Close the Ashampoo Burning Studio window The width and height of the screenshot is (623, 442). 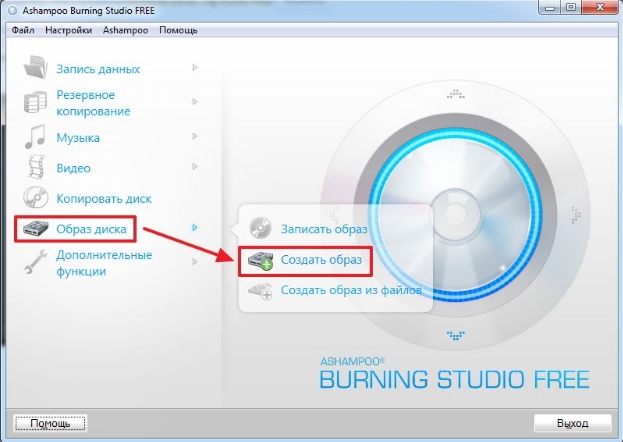(601, 7)
